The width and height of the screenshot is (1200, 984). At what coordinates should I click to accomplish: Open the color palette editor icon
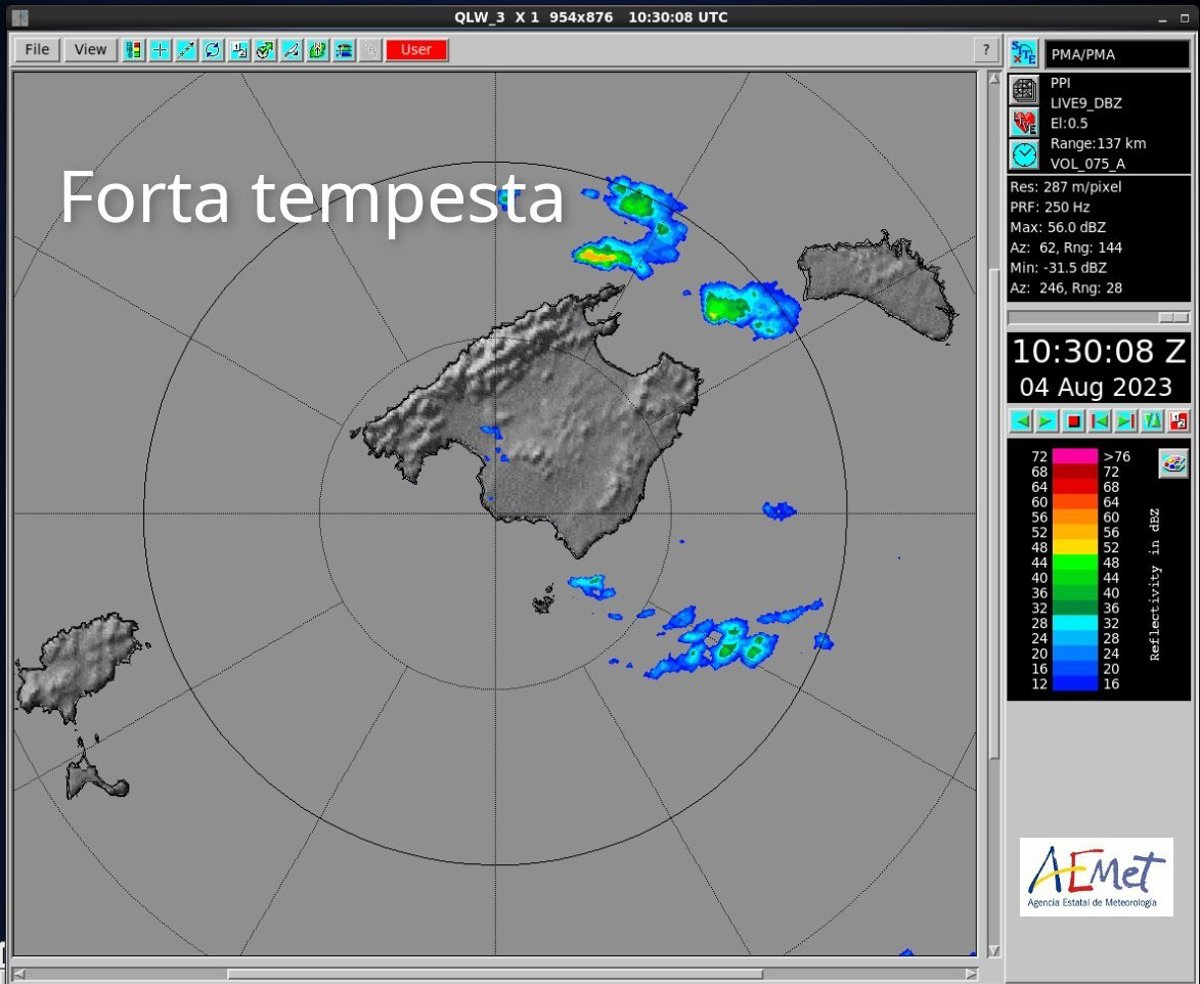coord(1173,463)
